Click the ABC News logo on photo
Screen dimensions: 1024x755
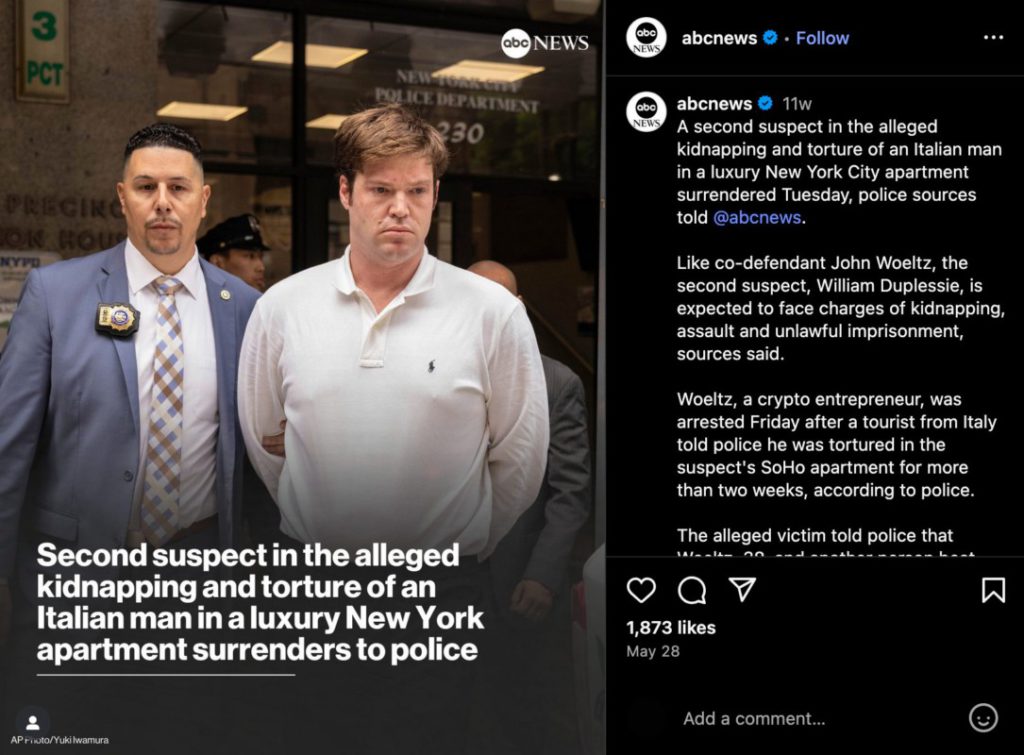(545, 43)
